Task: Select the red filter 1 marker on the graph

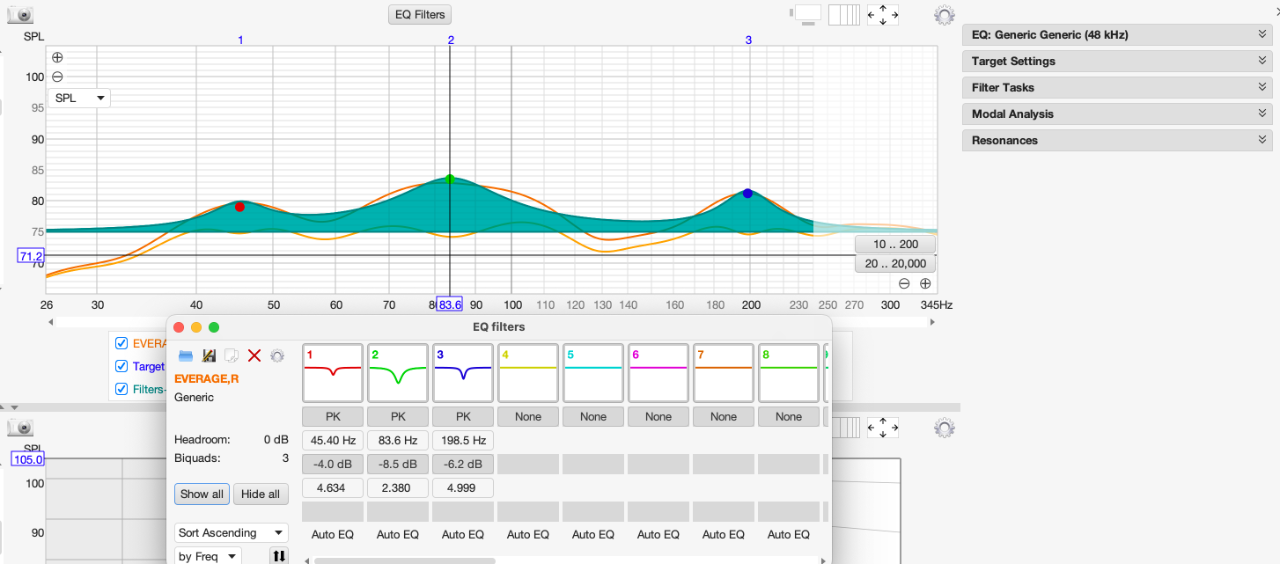Action: [240, 207]
